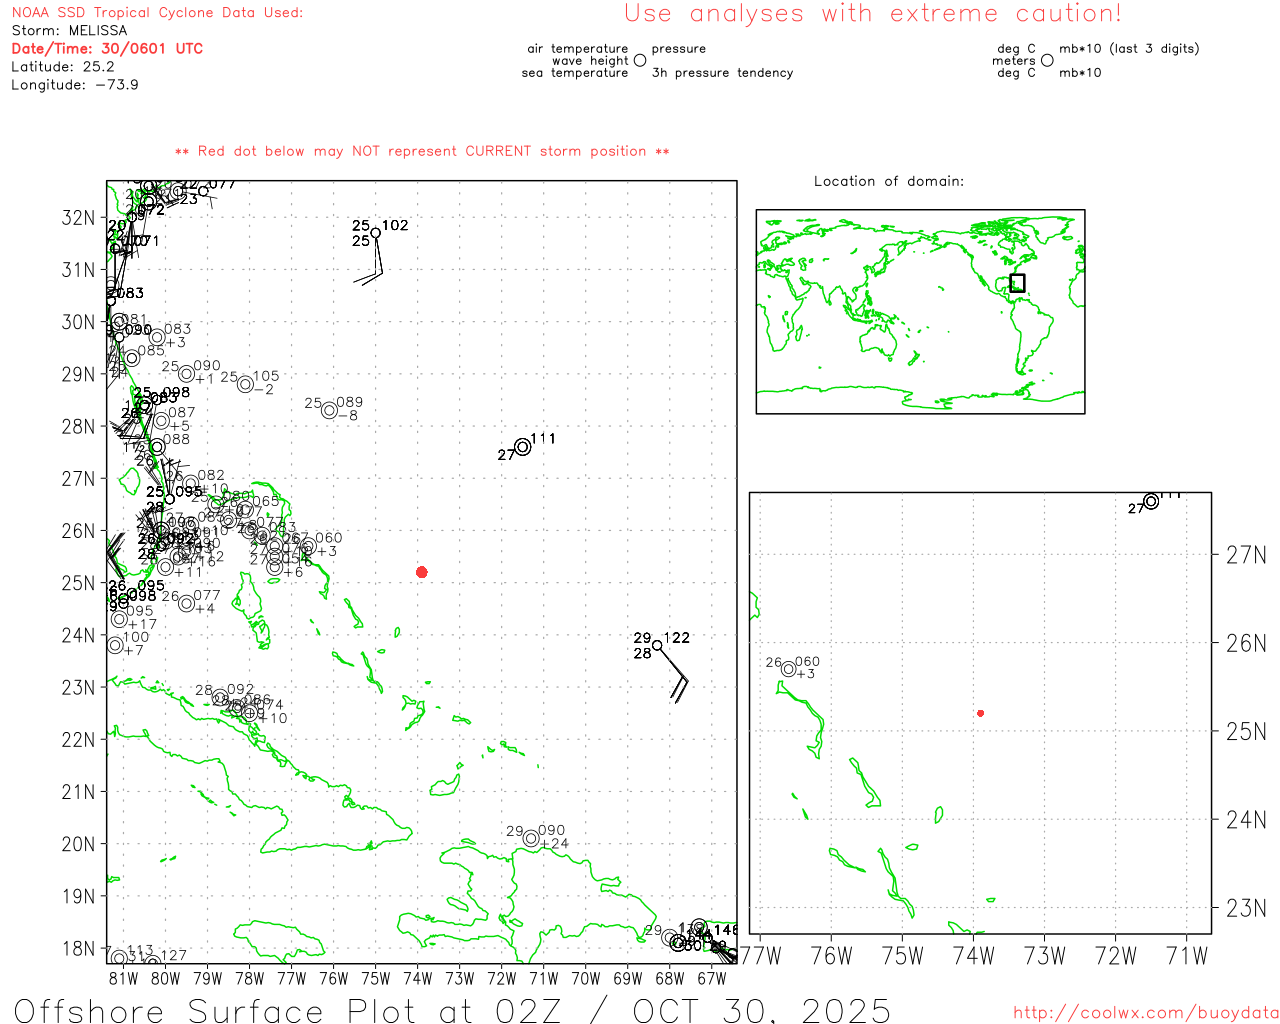
Task: Click the buoy marker labeled 090 +24
Action: coord(531,839)
